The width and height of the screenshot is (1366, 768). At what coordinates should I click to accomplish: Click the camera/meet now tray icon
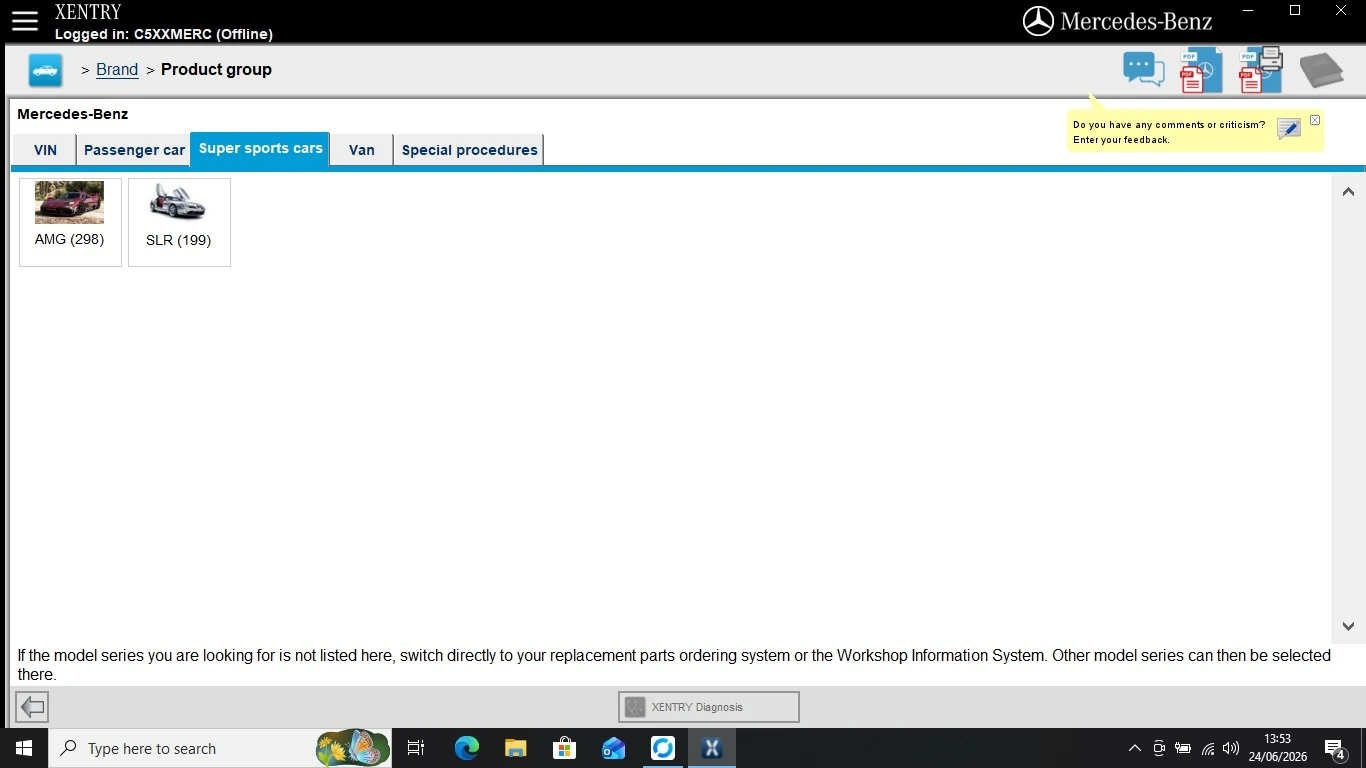click(1159, 748)
